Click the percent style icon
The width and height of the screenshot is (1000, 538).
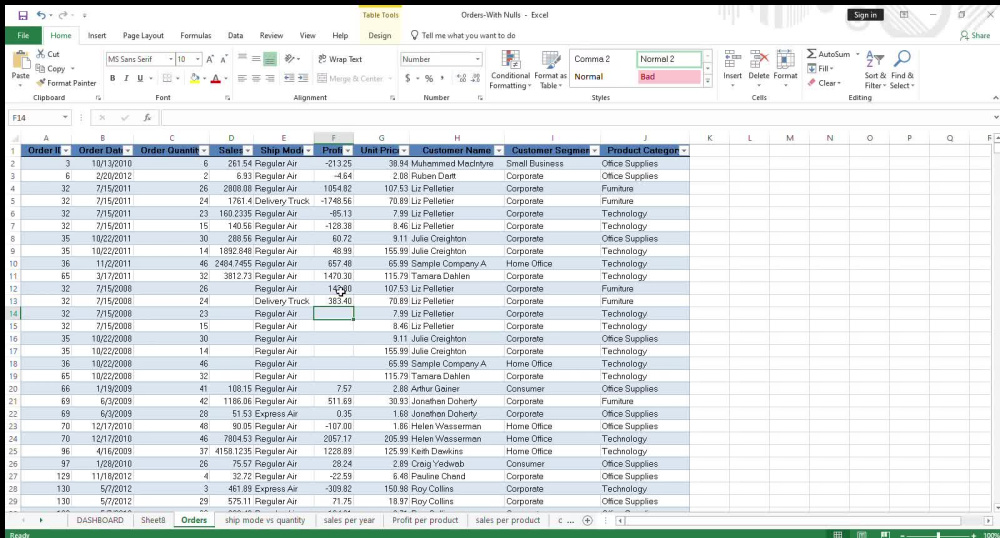click(x=429, y=78)
